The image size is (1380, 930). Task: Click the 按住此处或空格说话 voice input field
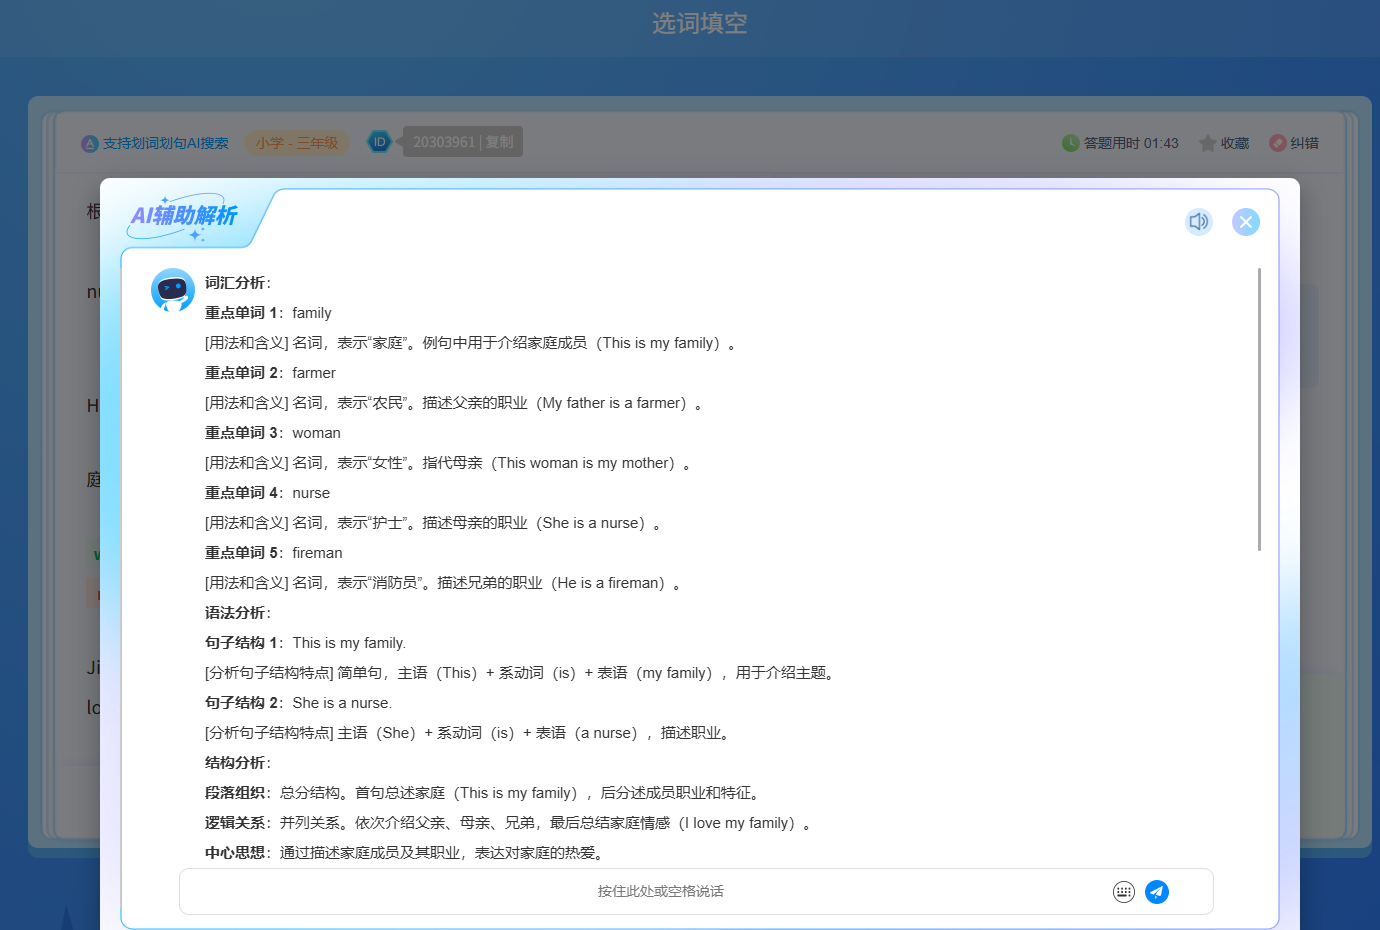point(660,891)
